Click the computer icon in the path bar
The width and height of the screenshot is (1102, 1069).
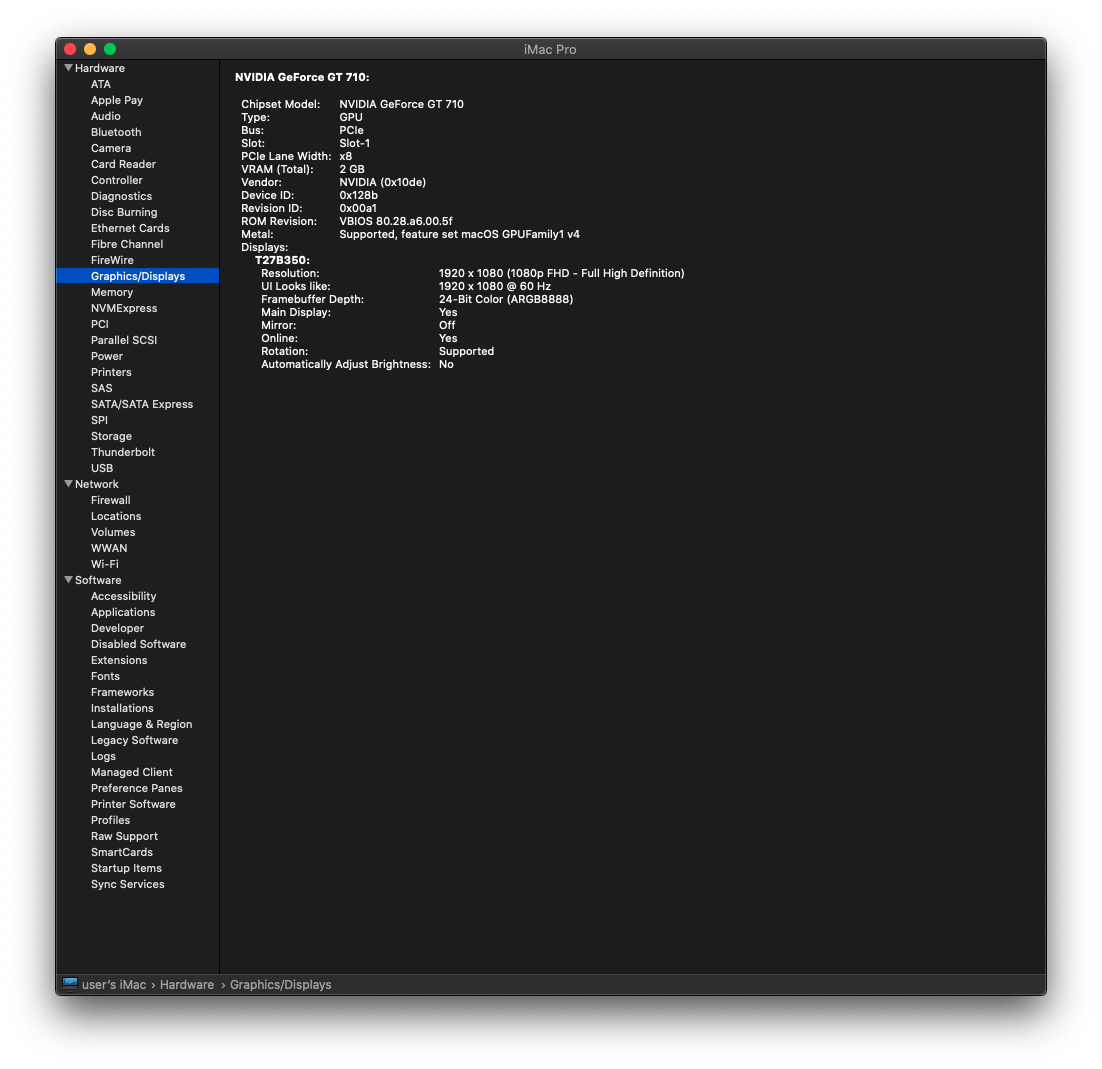(70, 984)
